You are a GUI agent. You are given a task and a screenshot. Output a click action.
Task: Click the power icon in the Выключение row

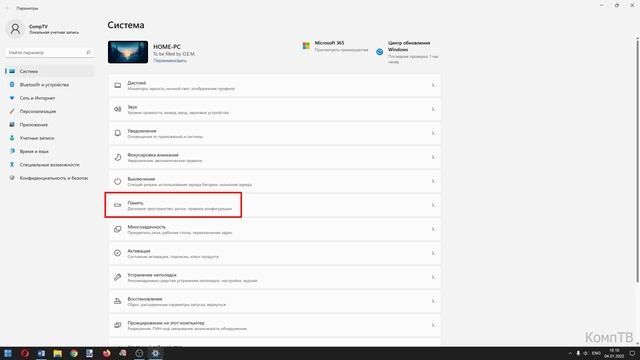click(x=118, y=181)
